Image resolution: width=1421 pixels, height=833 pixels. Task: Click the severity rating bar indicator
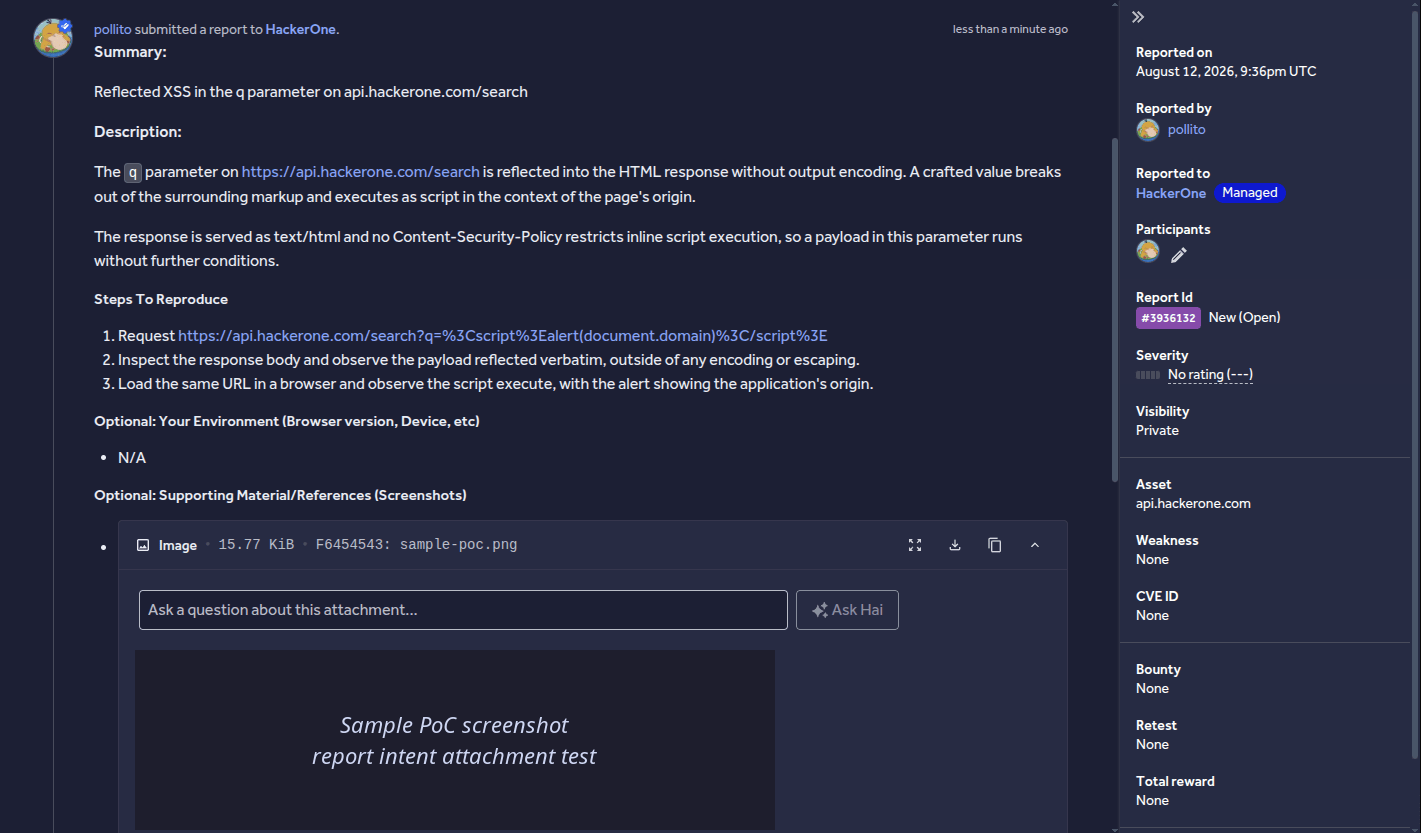pos(1148,375)
